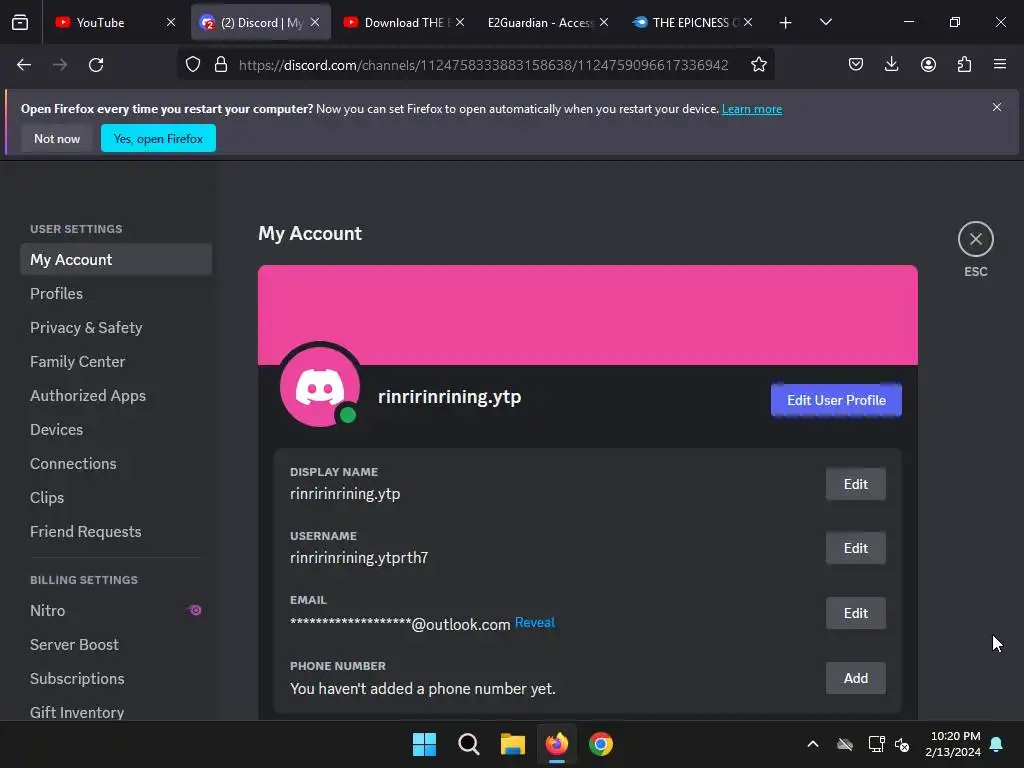Edit the display name
The image size is (1024, 768).
click(x=856, y=484)
